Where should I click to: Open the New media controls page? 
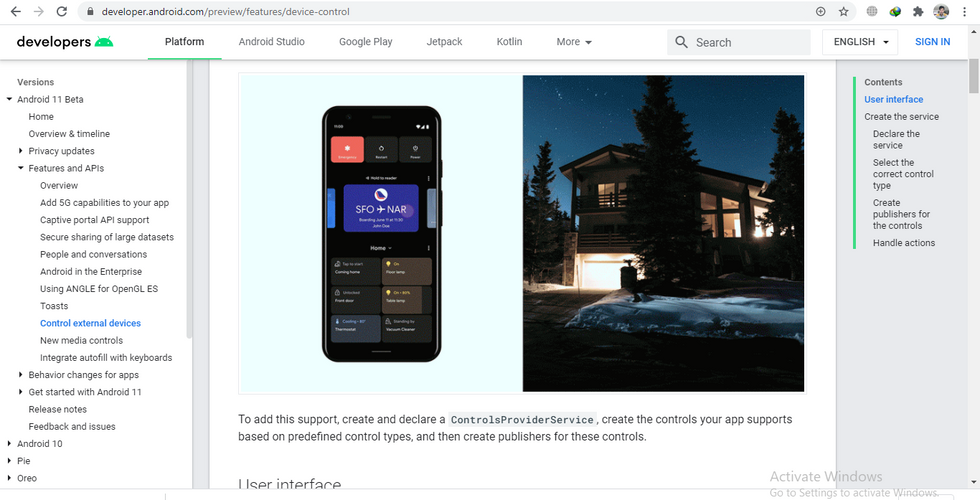[x=81, y=340]
